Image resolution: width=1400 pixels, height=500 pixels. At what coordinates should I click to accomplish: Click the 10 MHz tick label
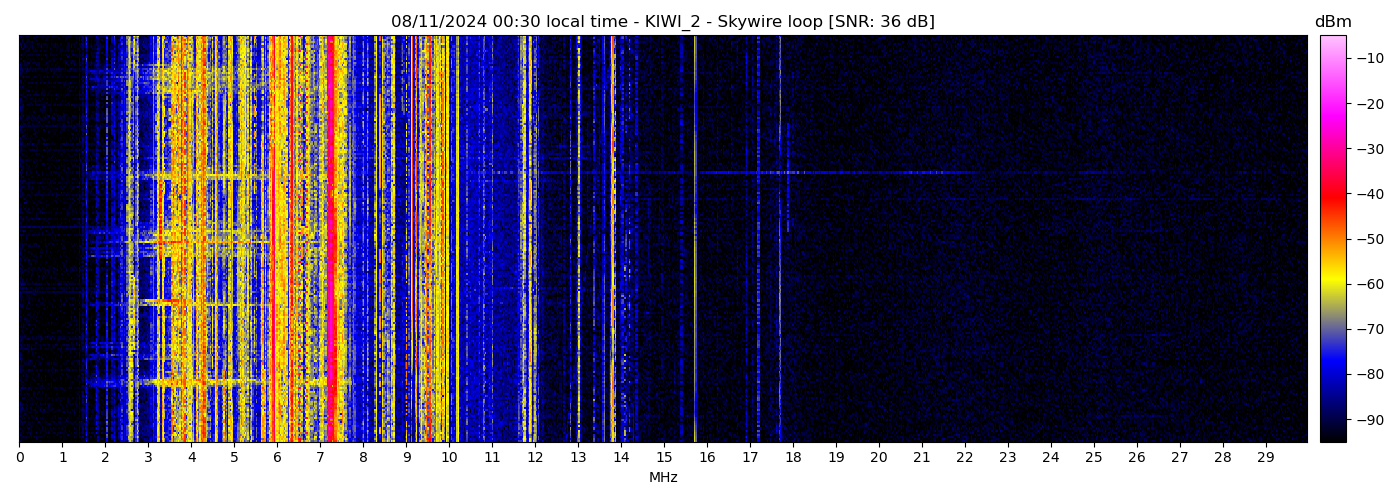(x=449, y=458)
